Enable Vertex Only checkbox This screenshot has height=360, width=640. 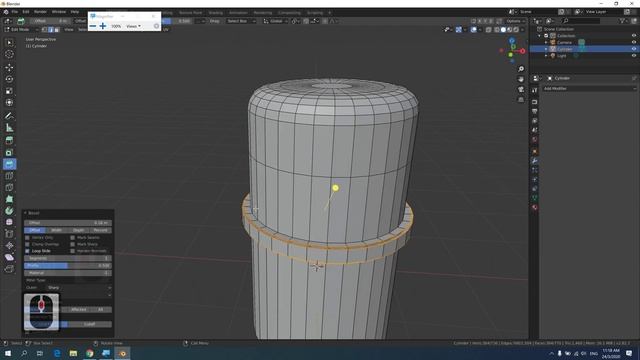click(x=27, y=238)
